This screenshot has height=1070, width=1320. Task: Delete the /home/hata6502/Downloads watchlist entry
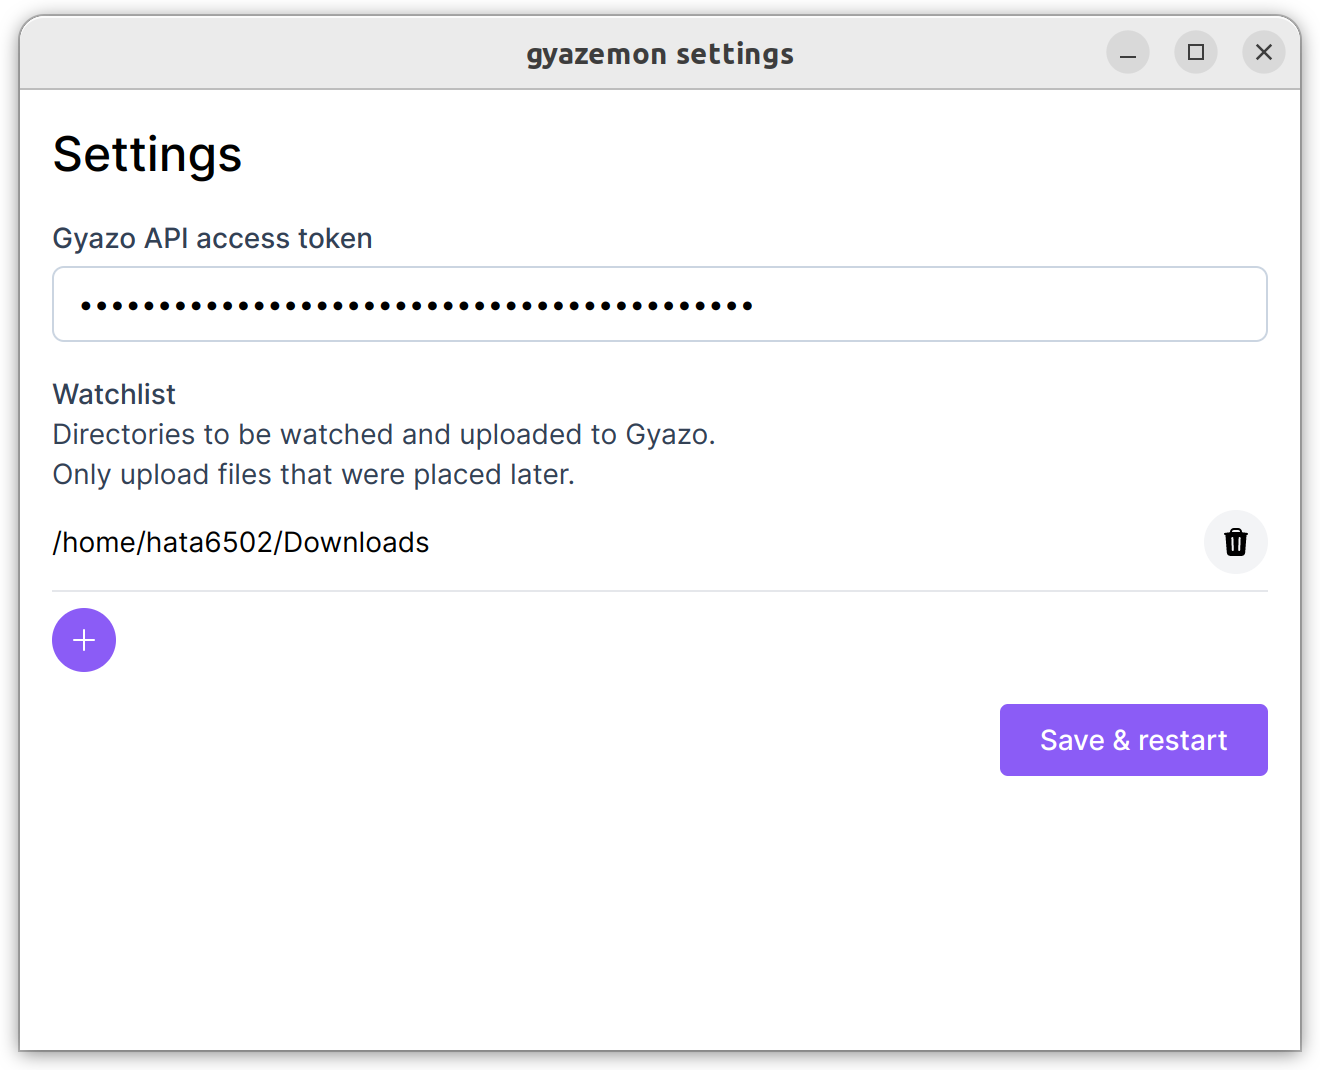coord(1235,542)
